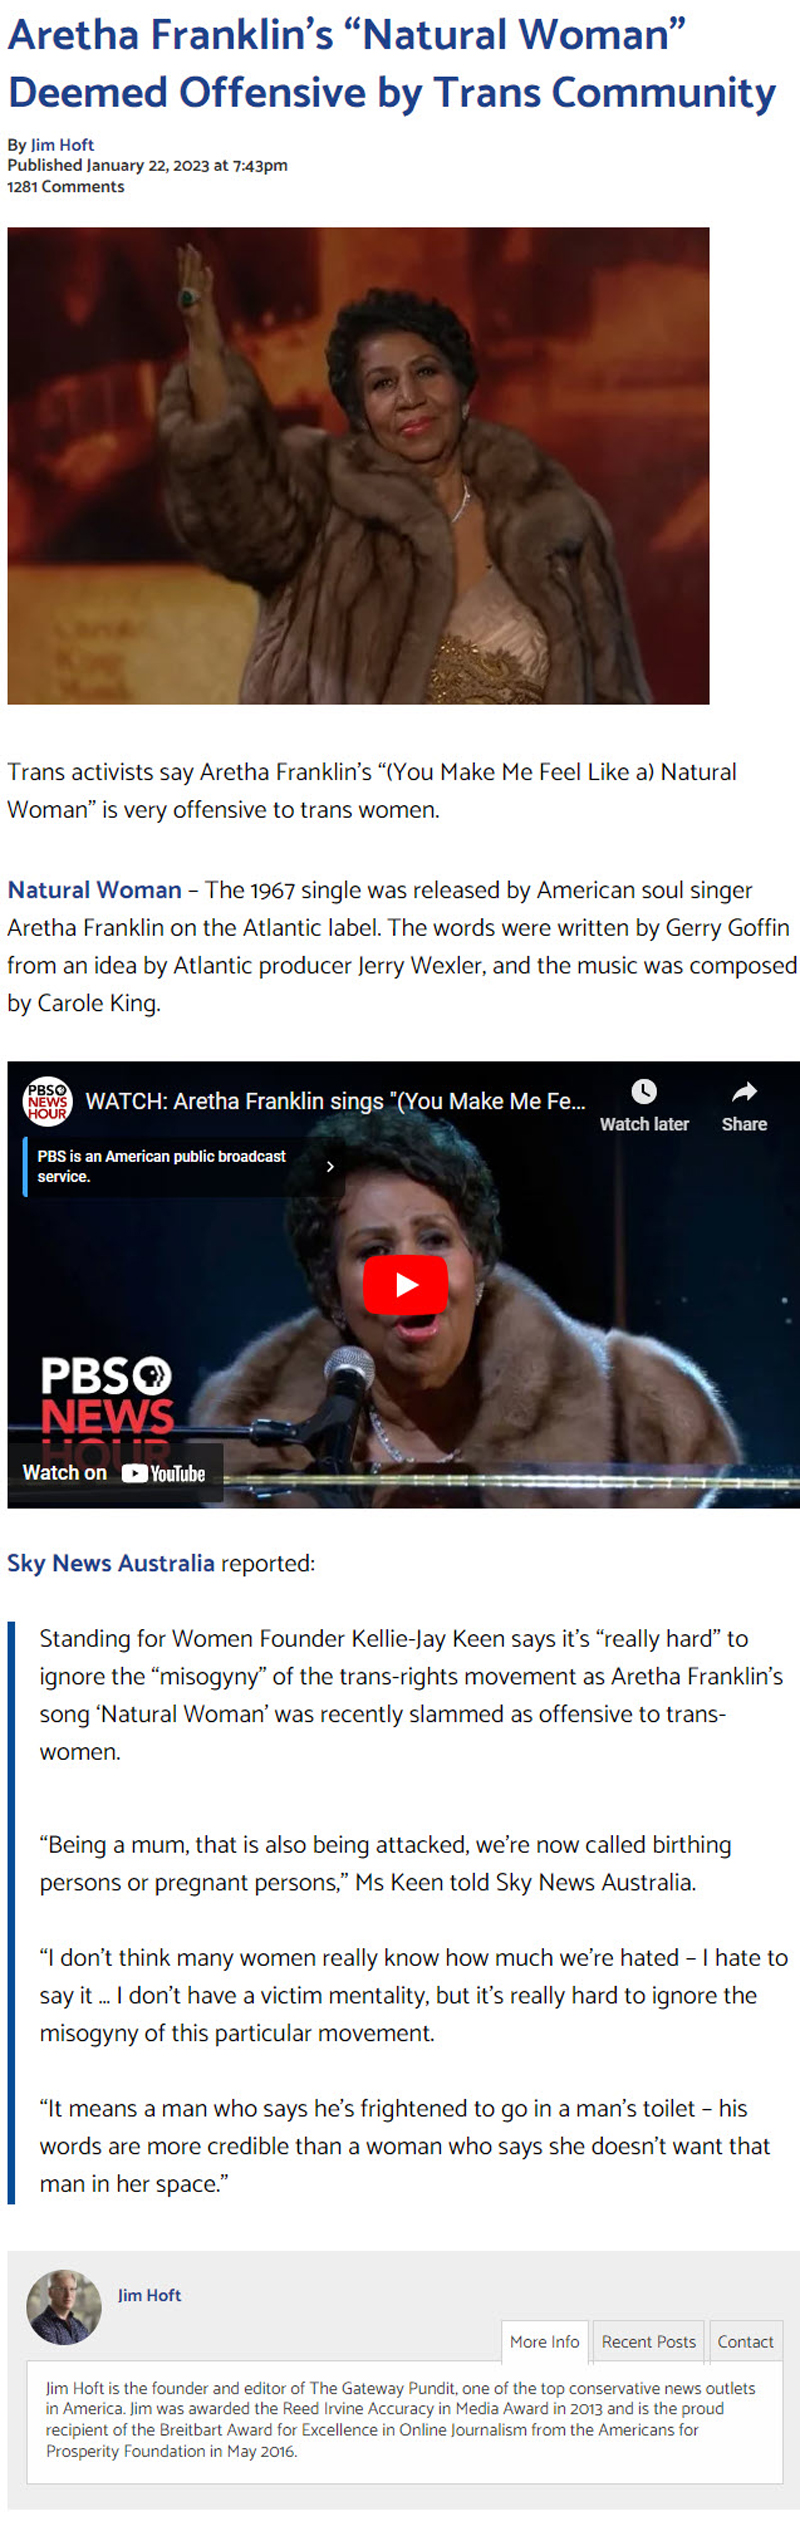Switch to the Recent Posts tab

(x=649, y=2341)
